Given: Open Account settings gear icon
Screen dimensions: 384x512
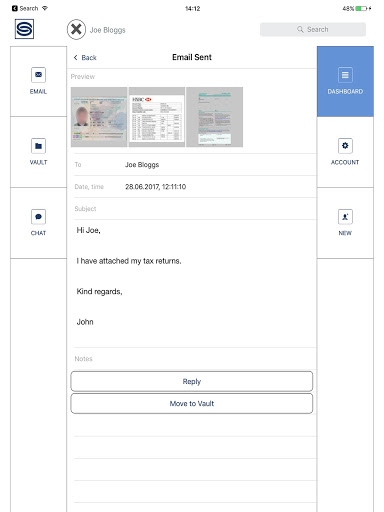Looking at the screenshot, I should 345,146.
